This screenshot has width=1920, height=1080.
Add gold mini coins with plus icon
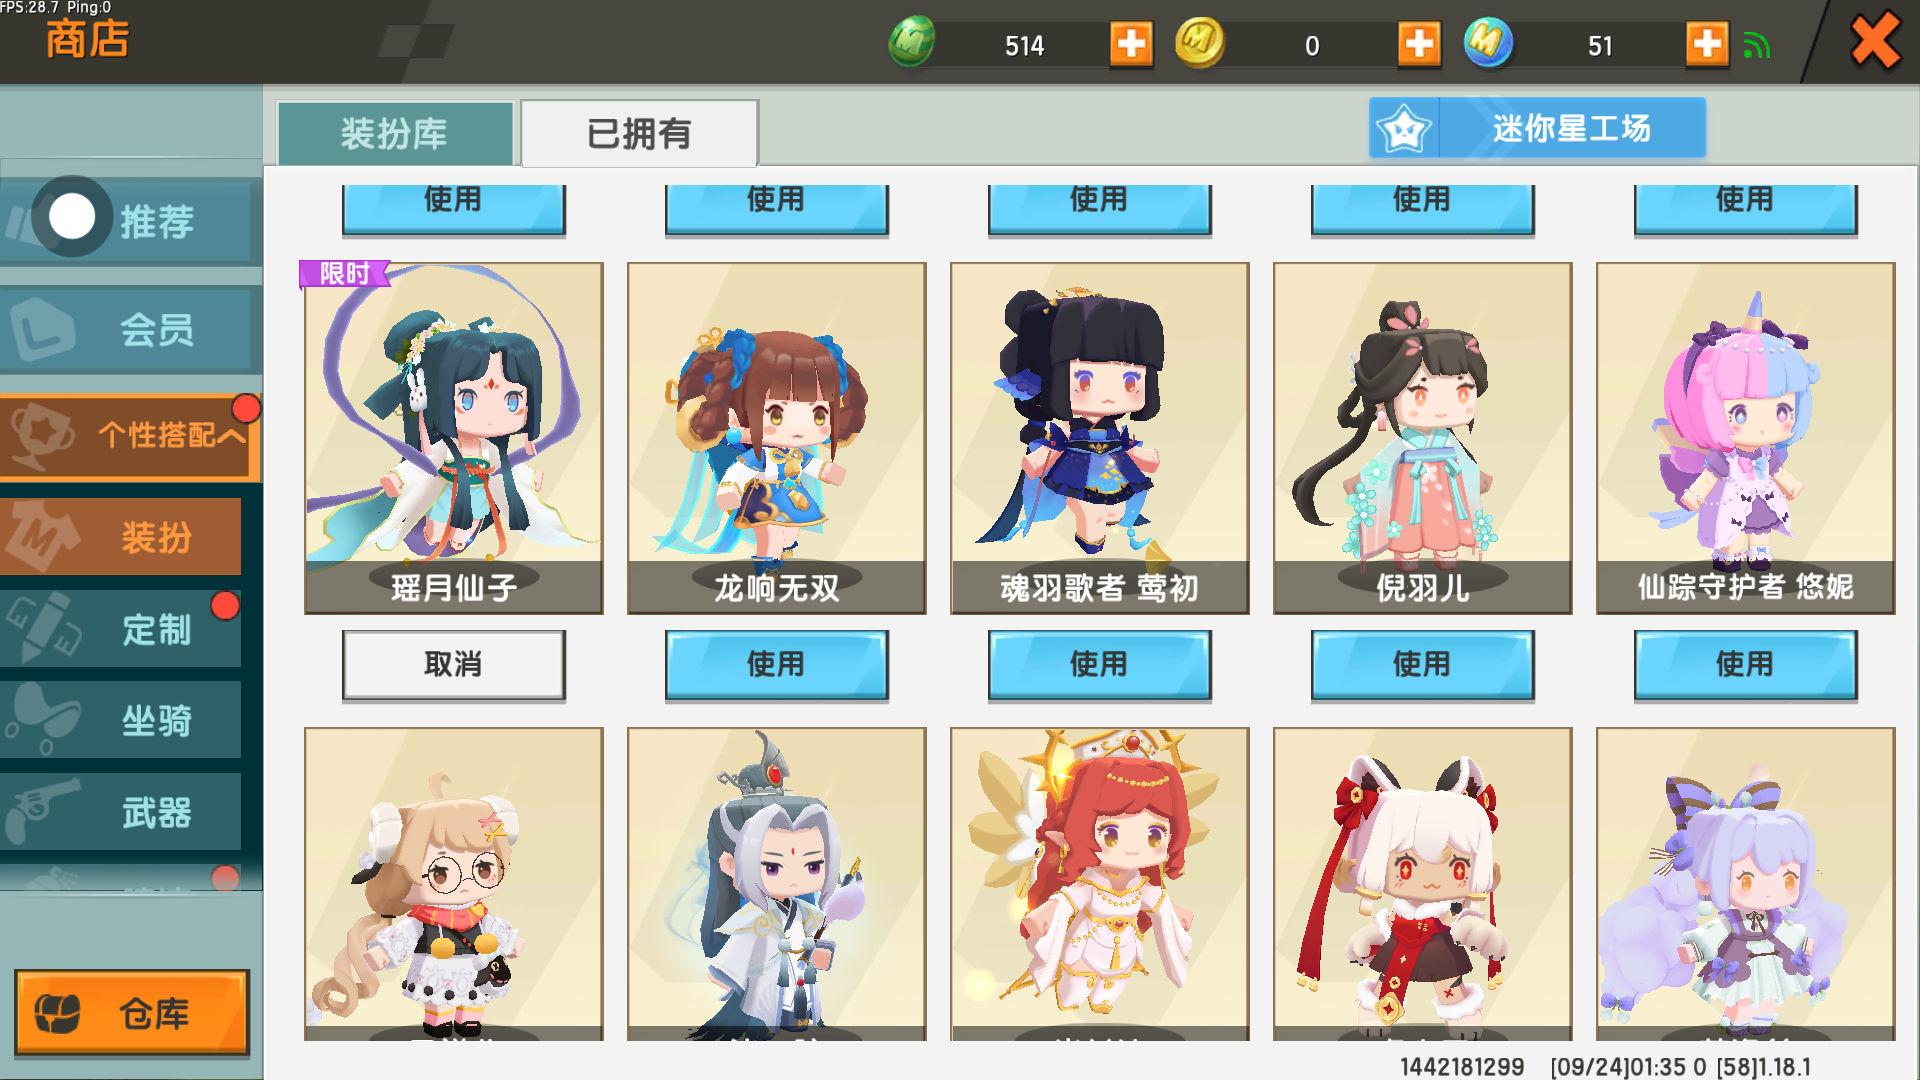coord(1419,44)
